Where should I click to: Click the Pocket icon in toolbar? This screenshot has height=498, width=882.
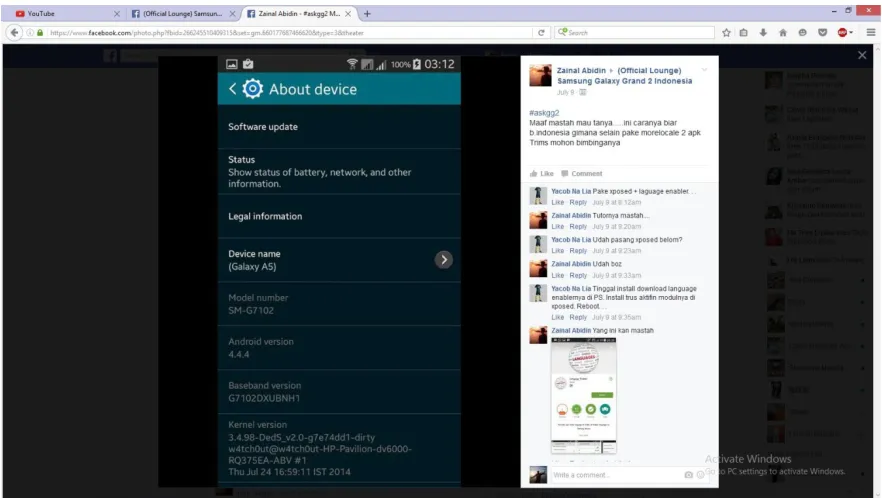822,33
